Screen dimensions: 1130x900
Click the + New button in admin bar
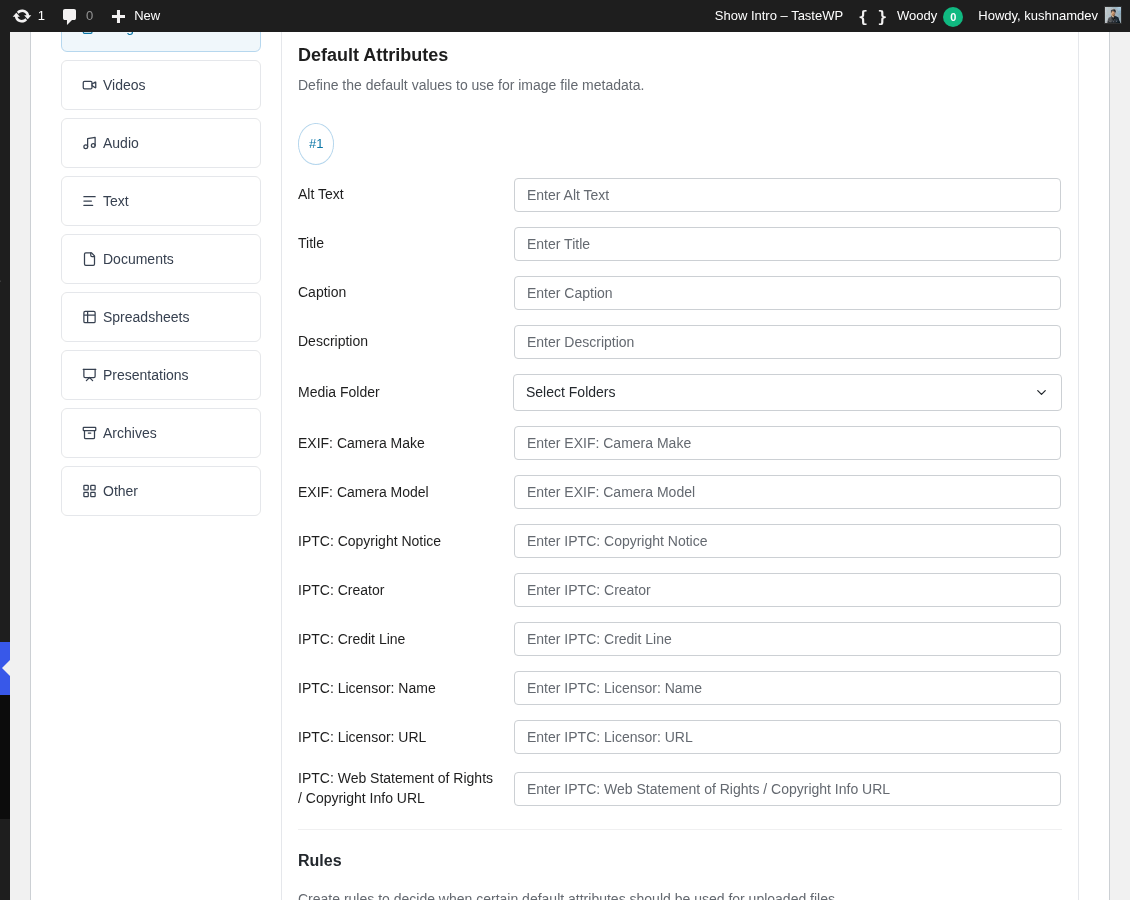point(135,16)
